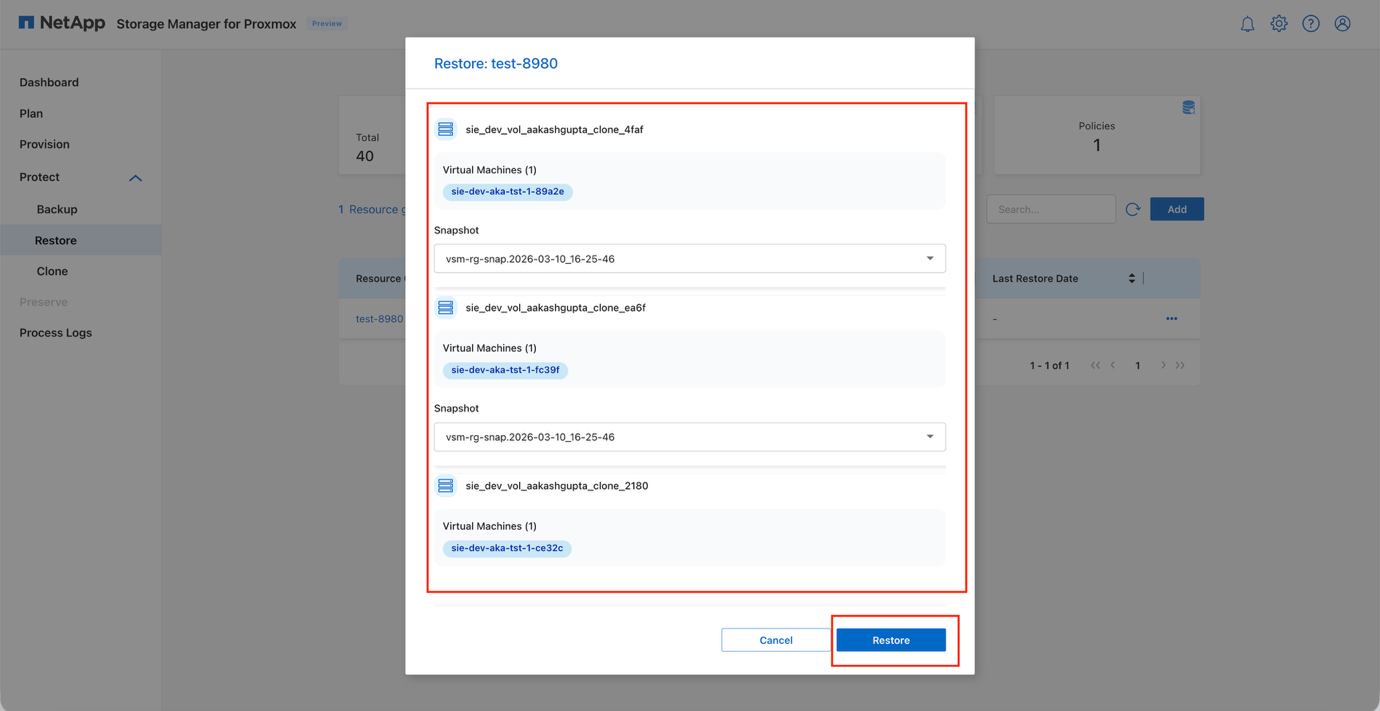Open the three-dot actions menu for test-8980

click(x=1171, y=319)
